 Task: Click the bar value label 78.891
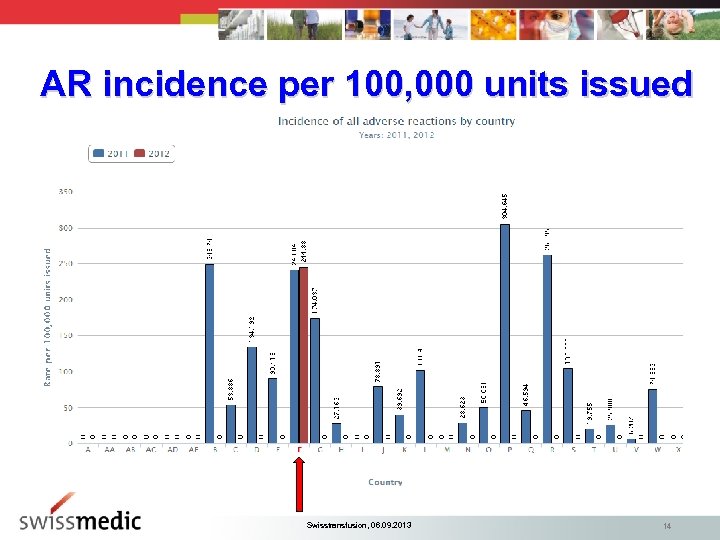click(x=377, y=372)
